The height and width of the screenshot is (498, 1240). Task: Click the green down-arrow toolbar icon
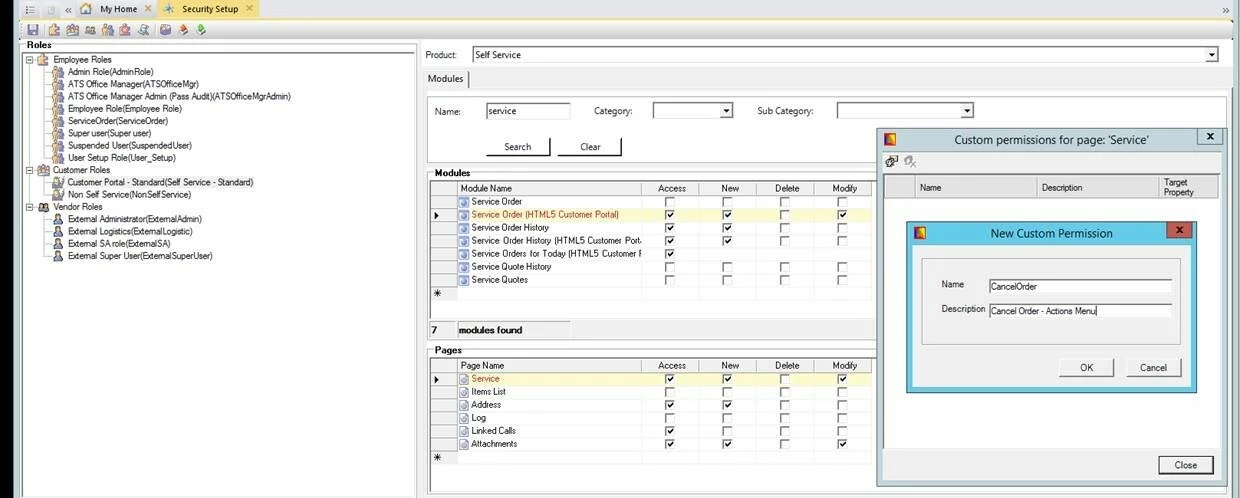pyautogui.click(x=201, y=30)
